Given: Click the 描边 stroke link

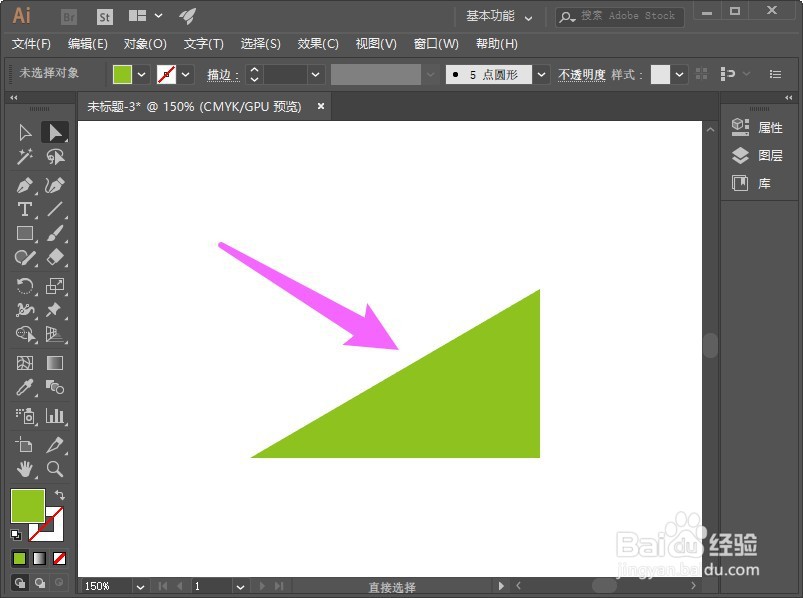Looking at the screenshot, I should point(223,75).
